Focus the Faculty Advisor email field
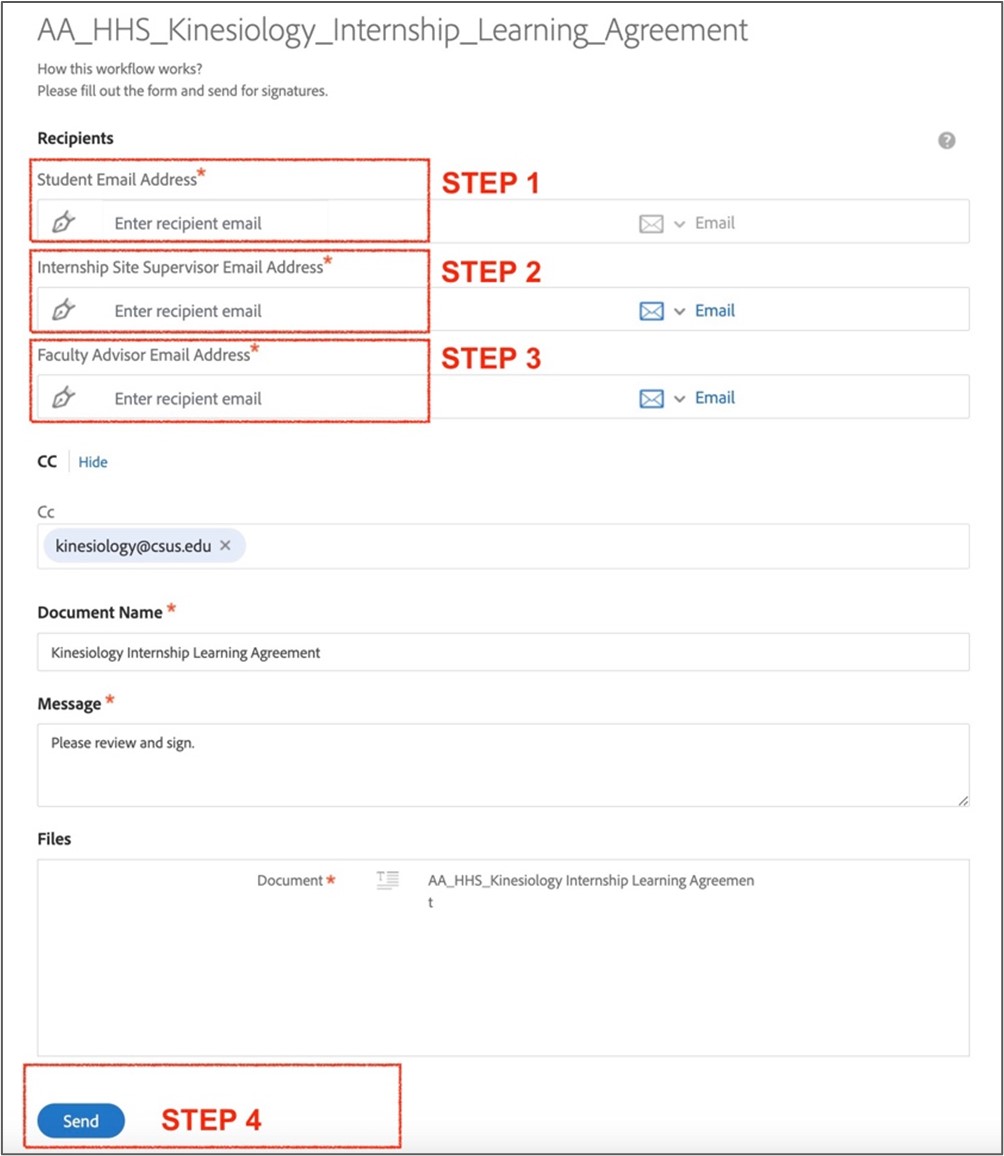Viewport: 1004px width, 1156px height. tap(369, 398)
